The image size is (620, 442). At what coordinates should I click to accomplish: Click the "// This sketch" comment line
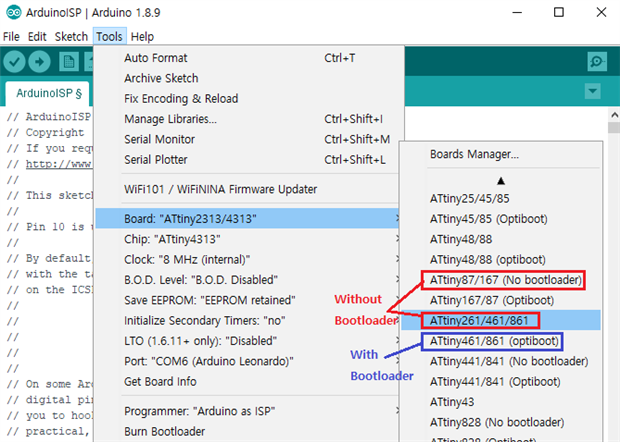point(49,195)
